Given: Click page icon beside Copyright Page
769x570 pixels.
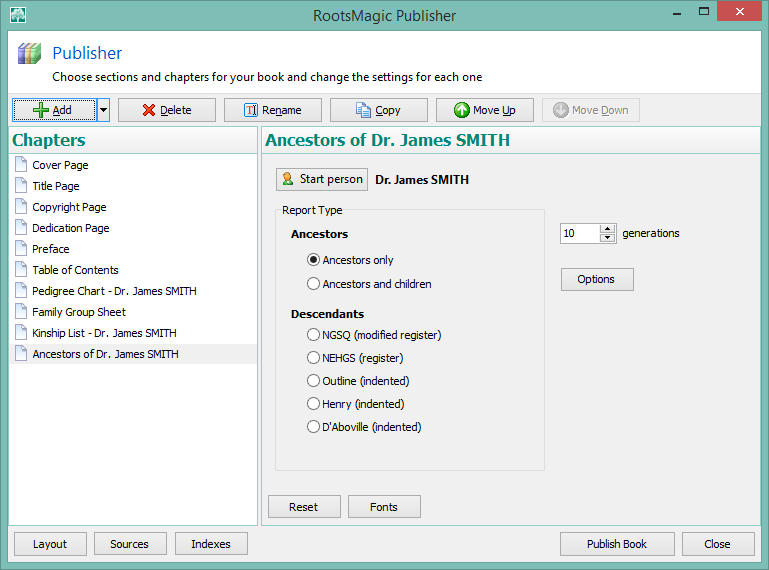Looking at the screenshot, I should pos(21,207).
